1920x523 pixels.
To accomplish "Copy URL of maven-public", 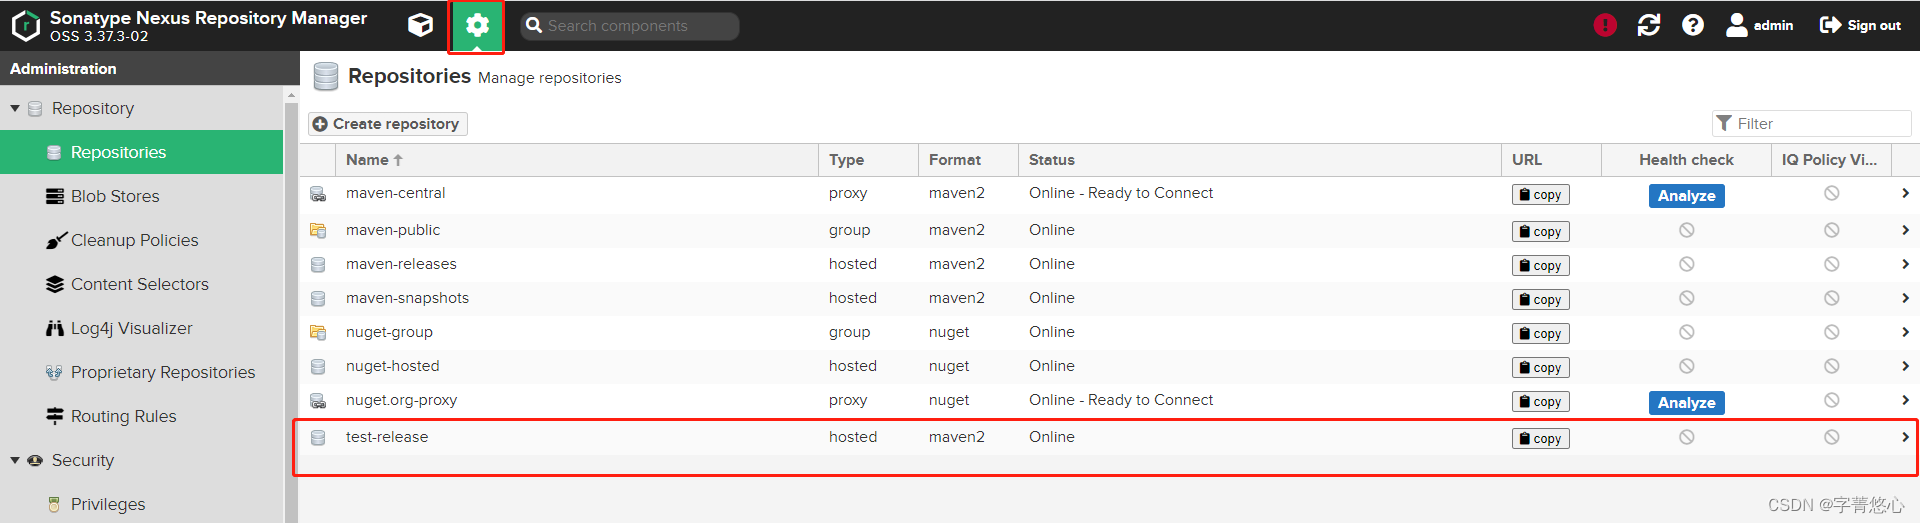I will [x=1540, y=232].
